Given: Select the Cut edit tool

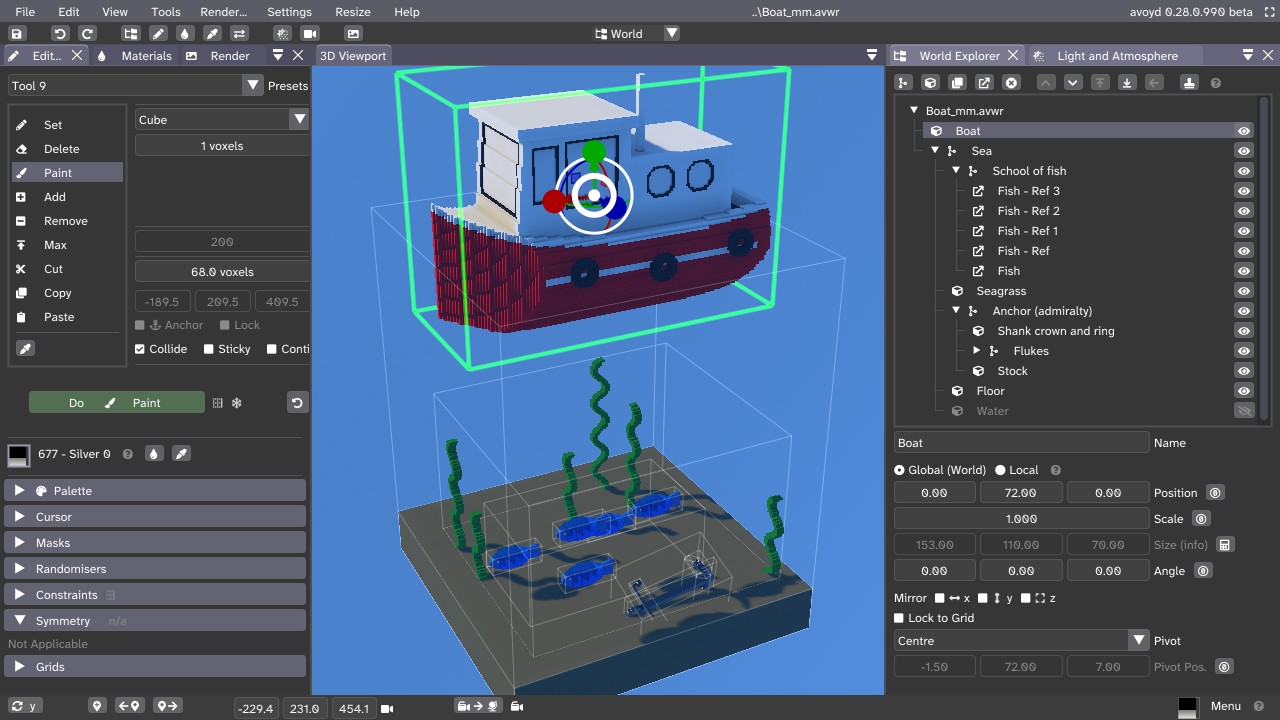Looking at the screenshot, I should [x=53, y=269].
